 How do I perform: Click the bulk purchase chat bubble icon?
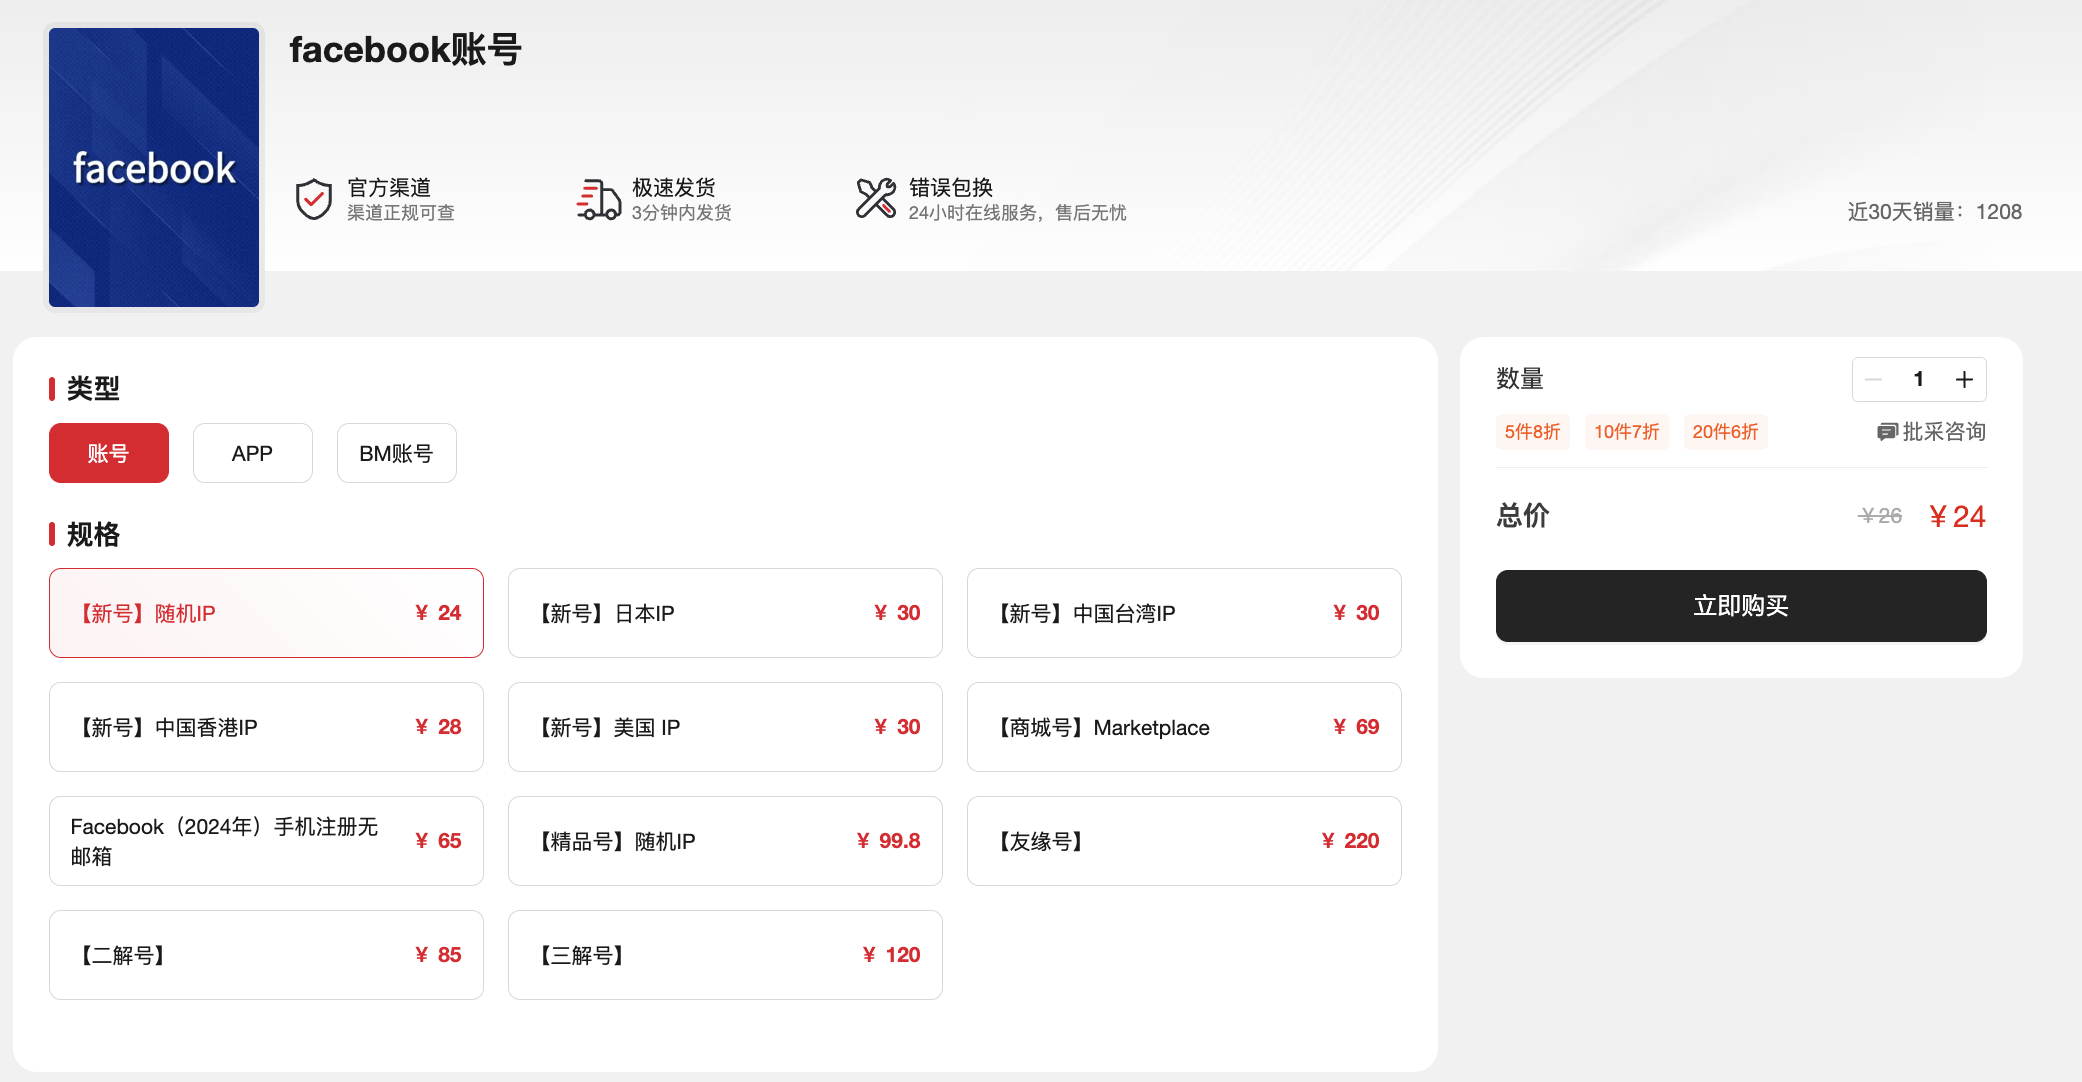[x=1886, y=432]
